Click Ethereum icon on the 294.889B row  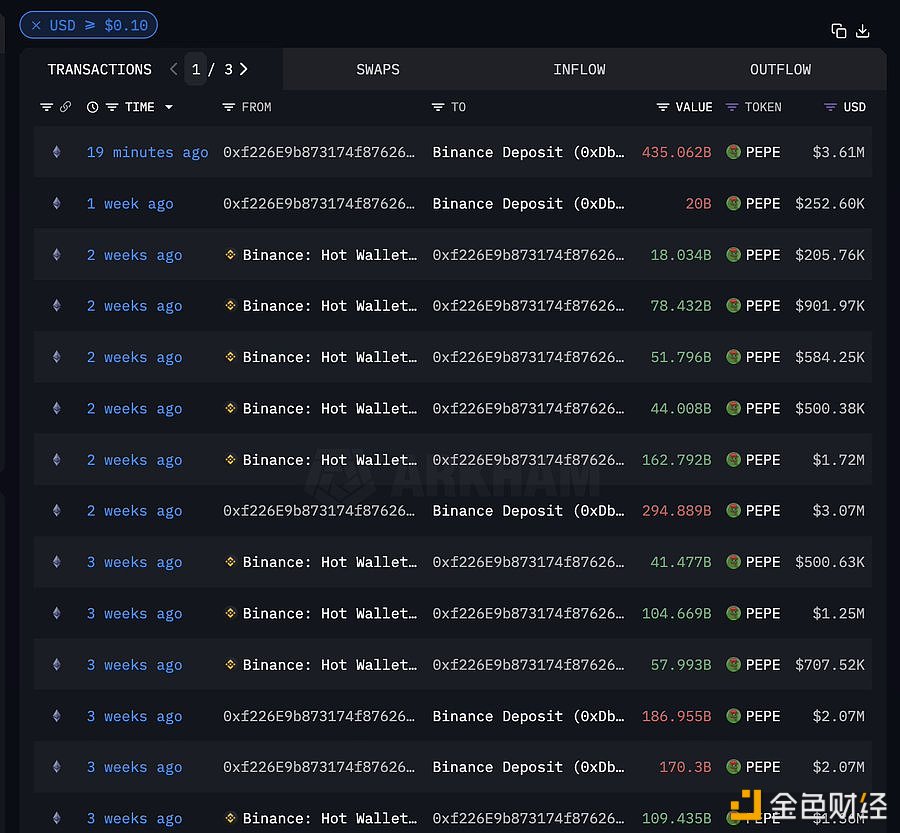56,510
